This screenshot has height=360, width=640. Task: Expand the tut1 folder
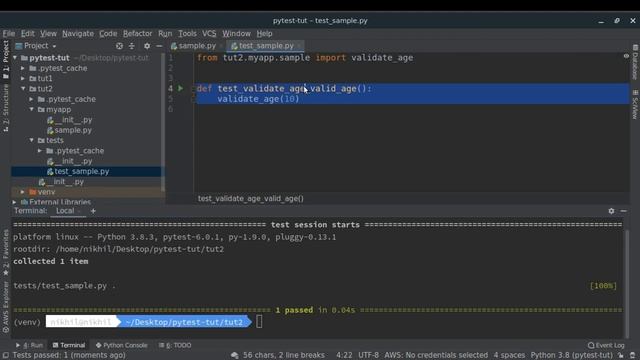[x=23, y=78]
